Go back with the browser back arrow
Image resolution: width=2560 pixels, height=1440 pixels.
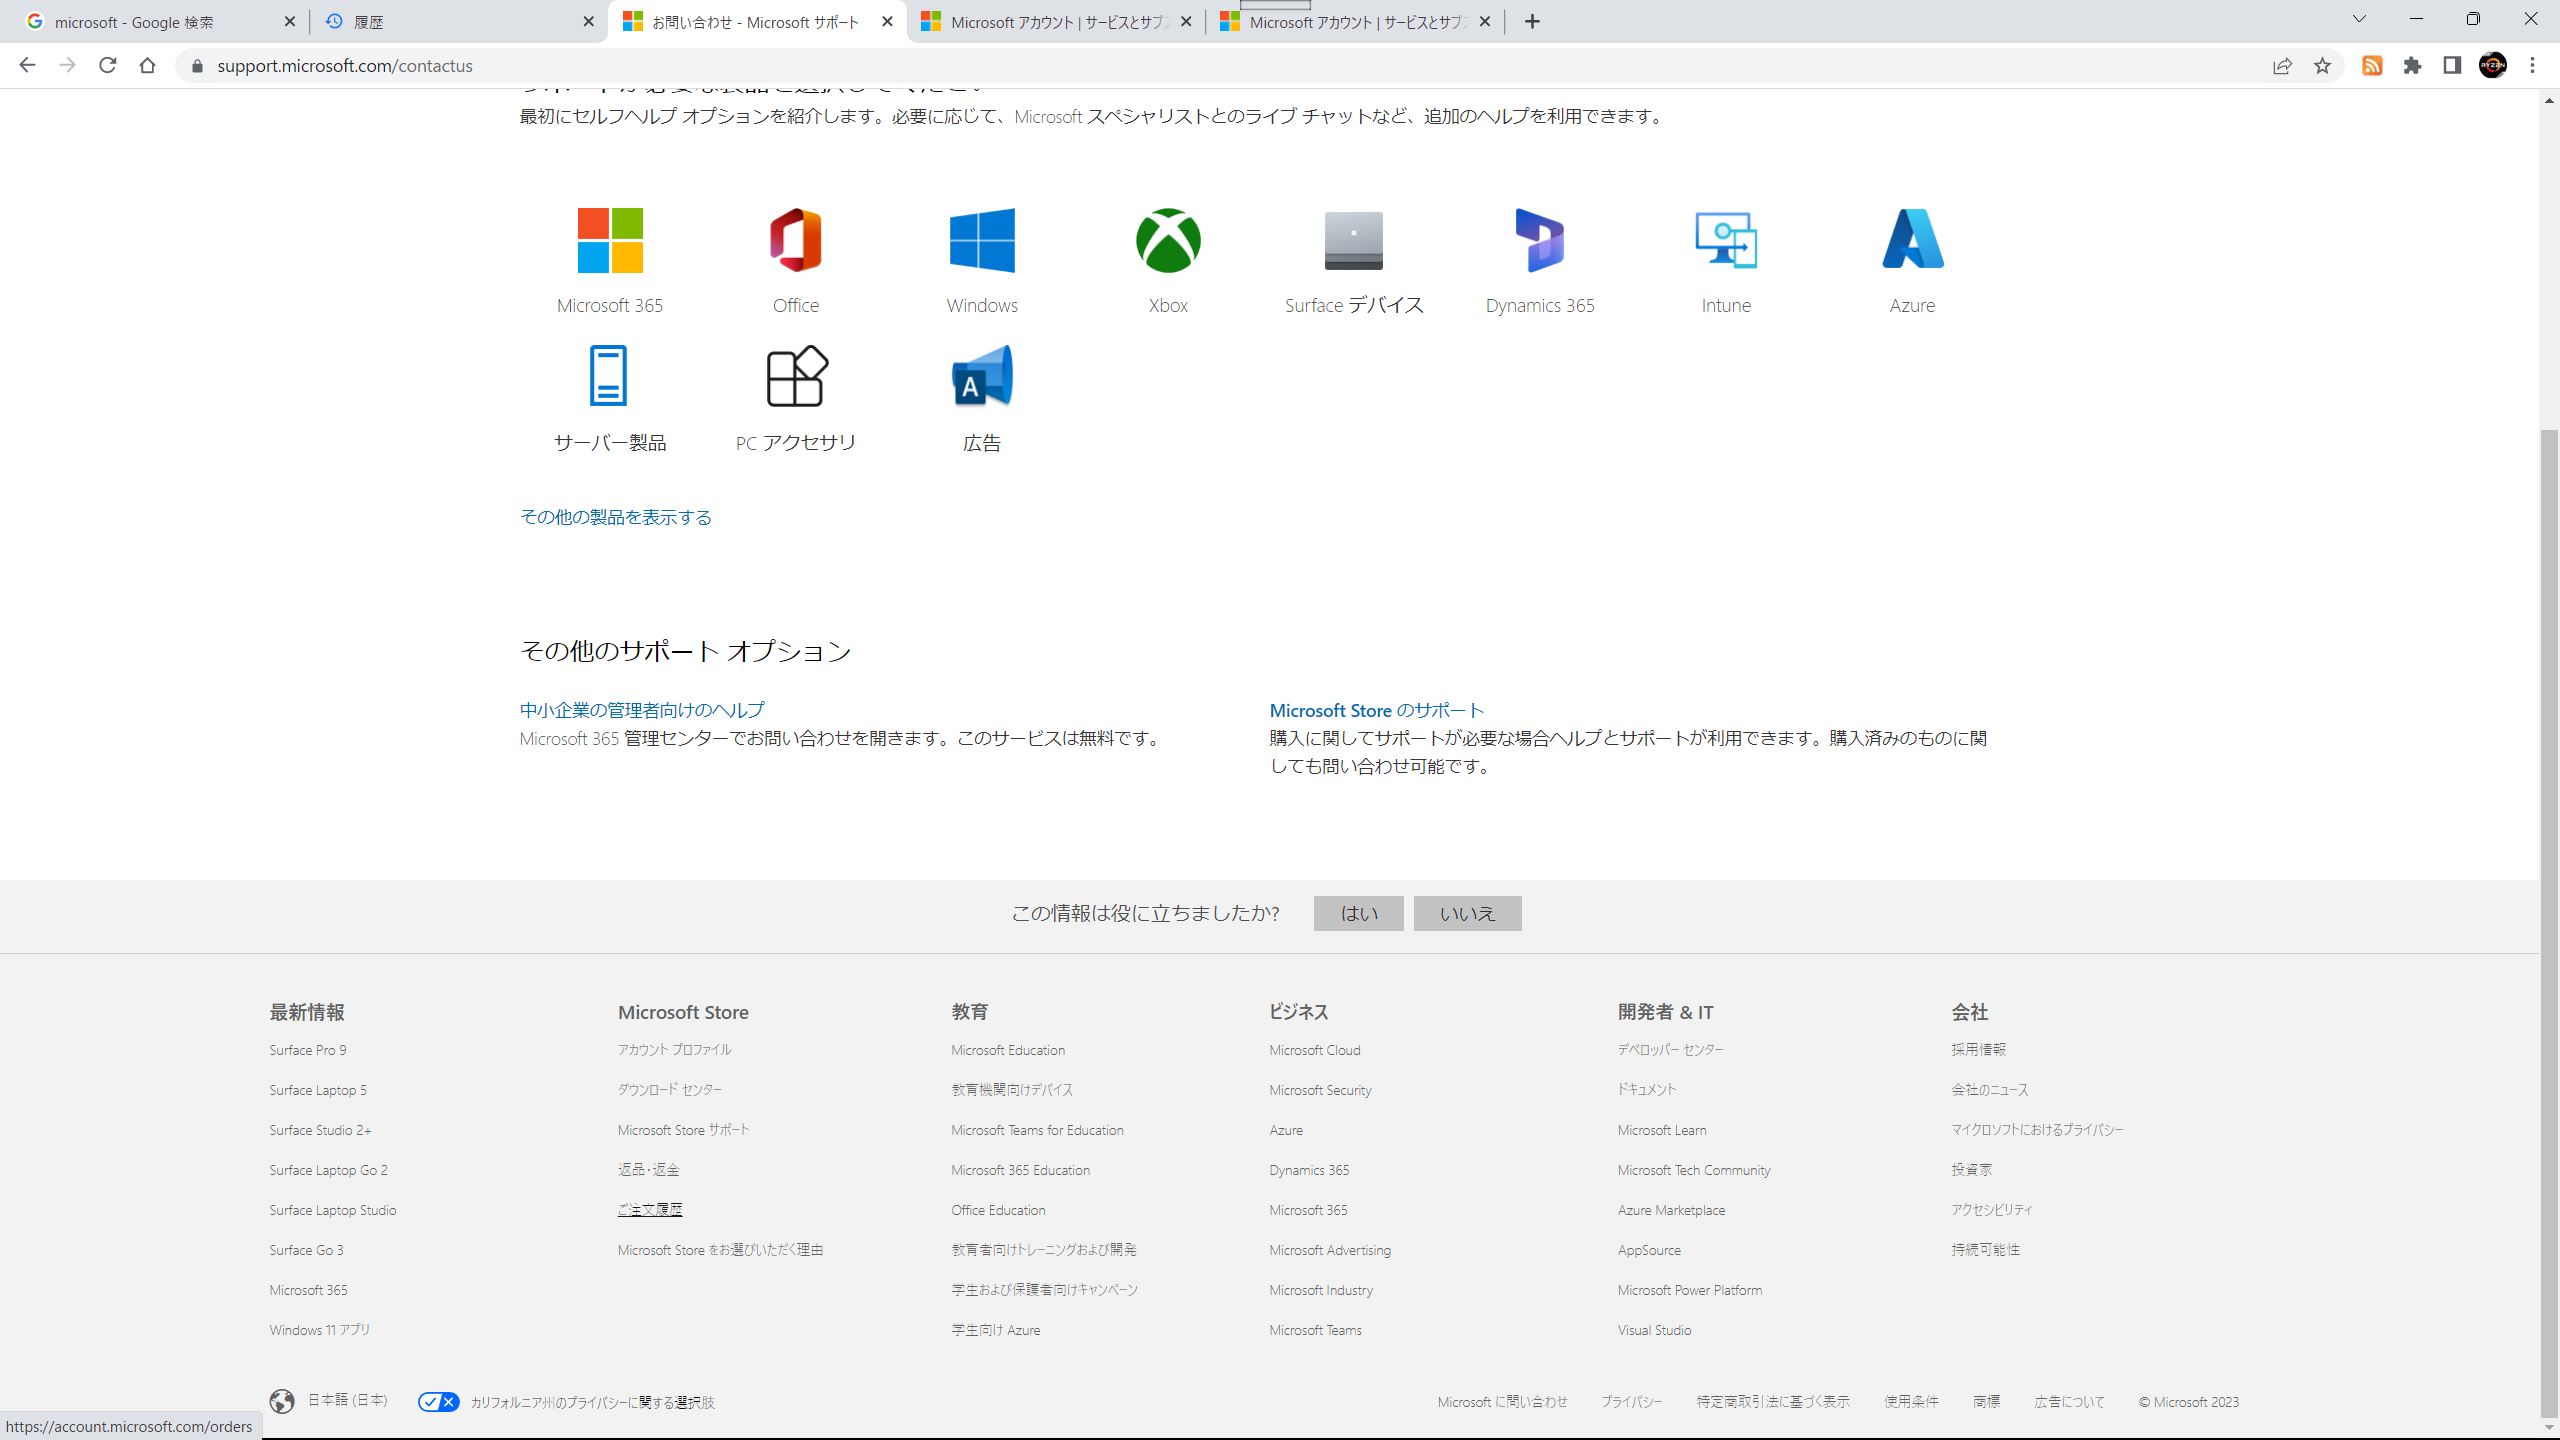tap(27, 65)
